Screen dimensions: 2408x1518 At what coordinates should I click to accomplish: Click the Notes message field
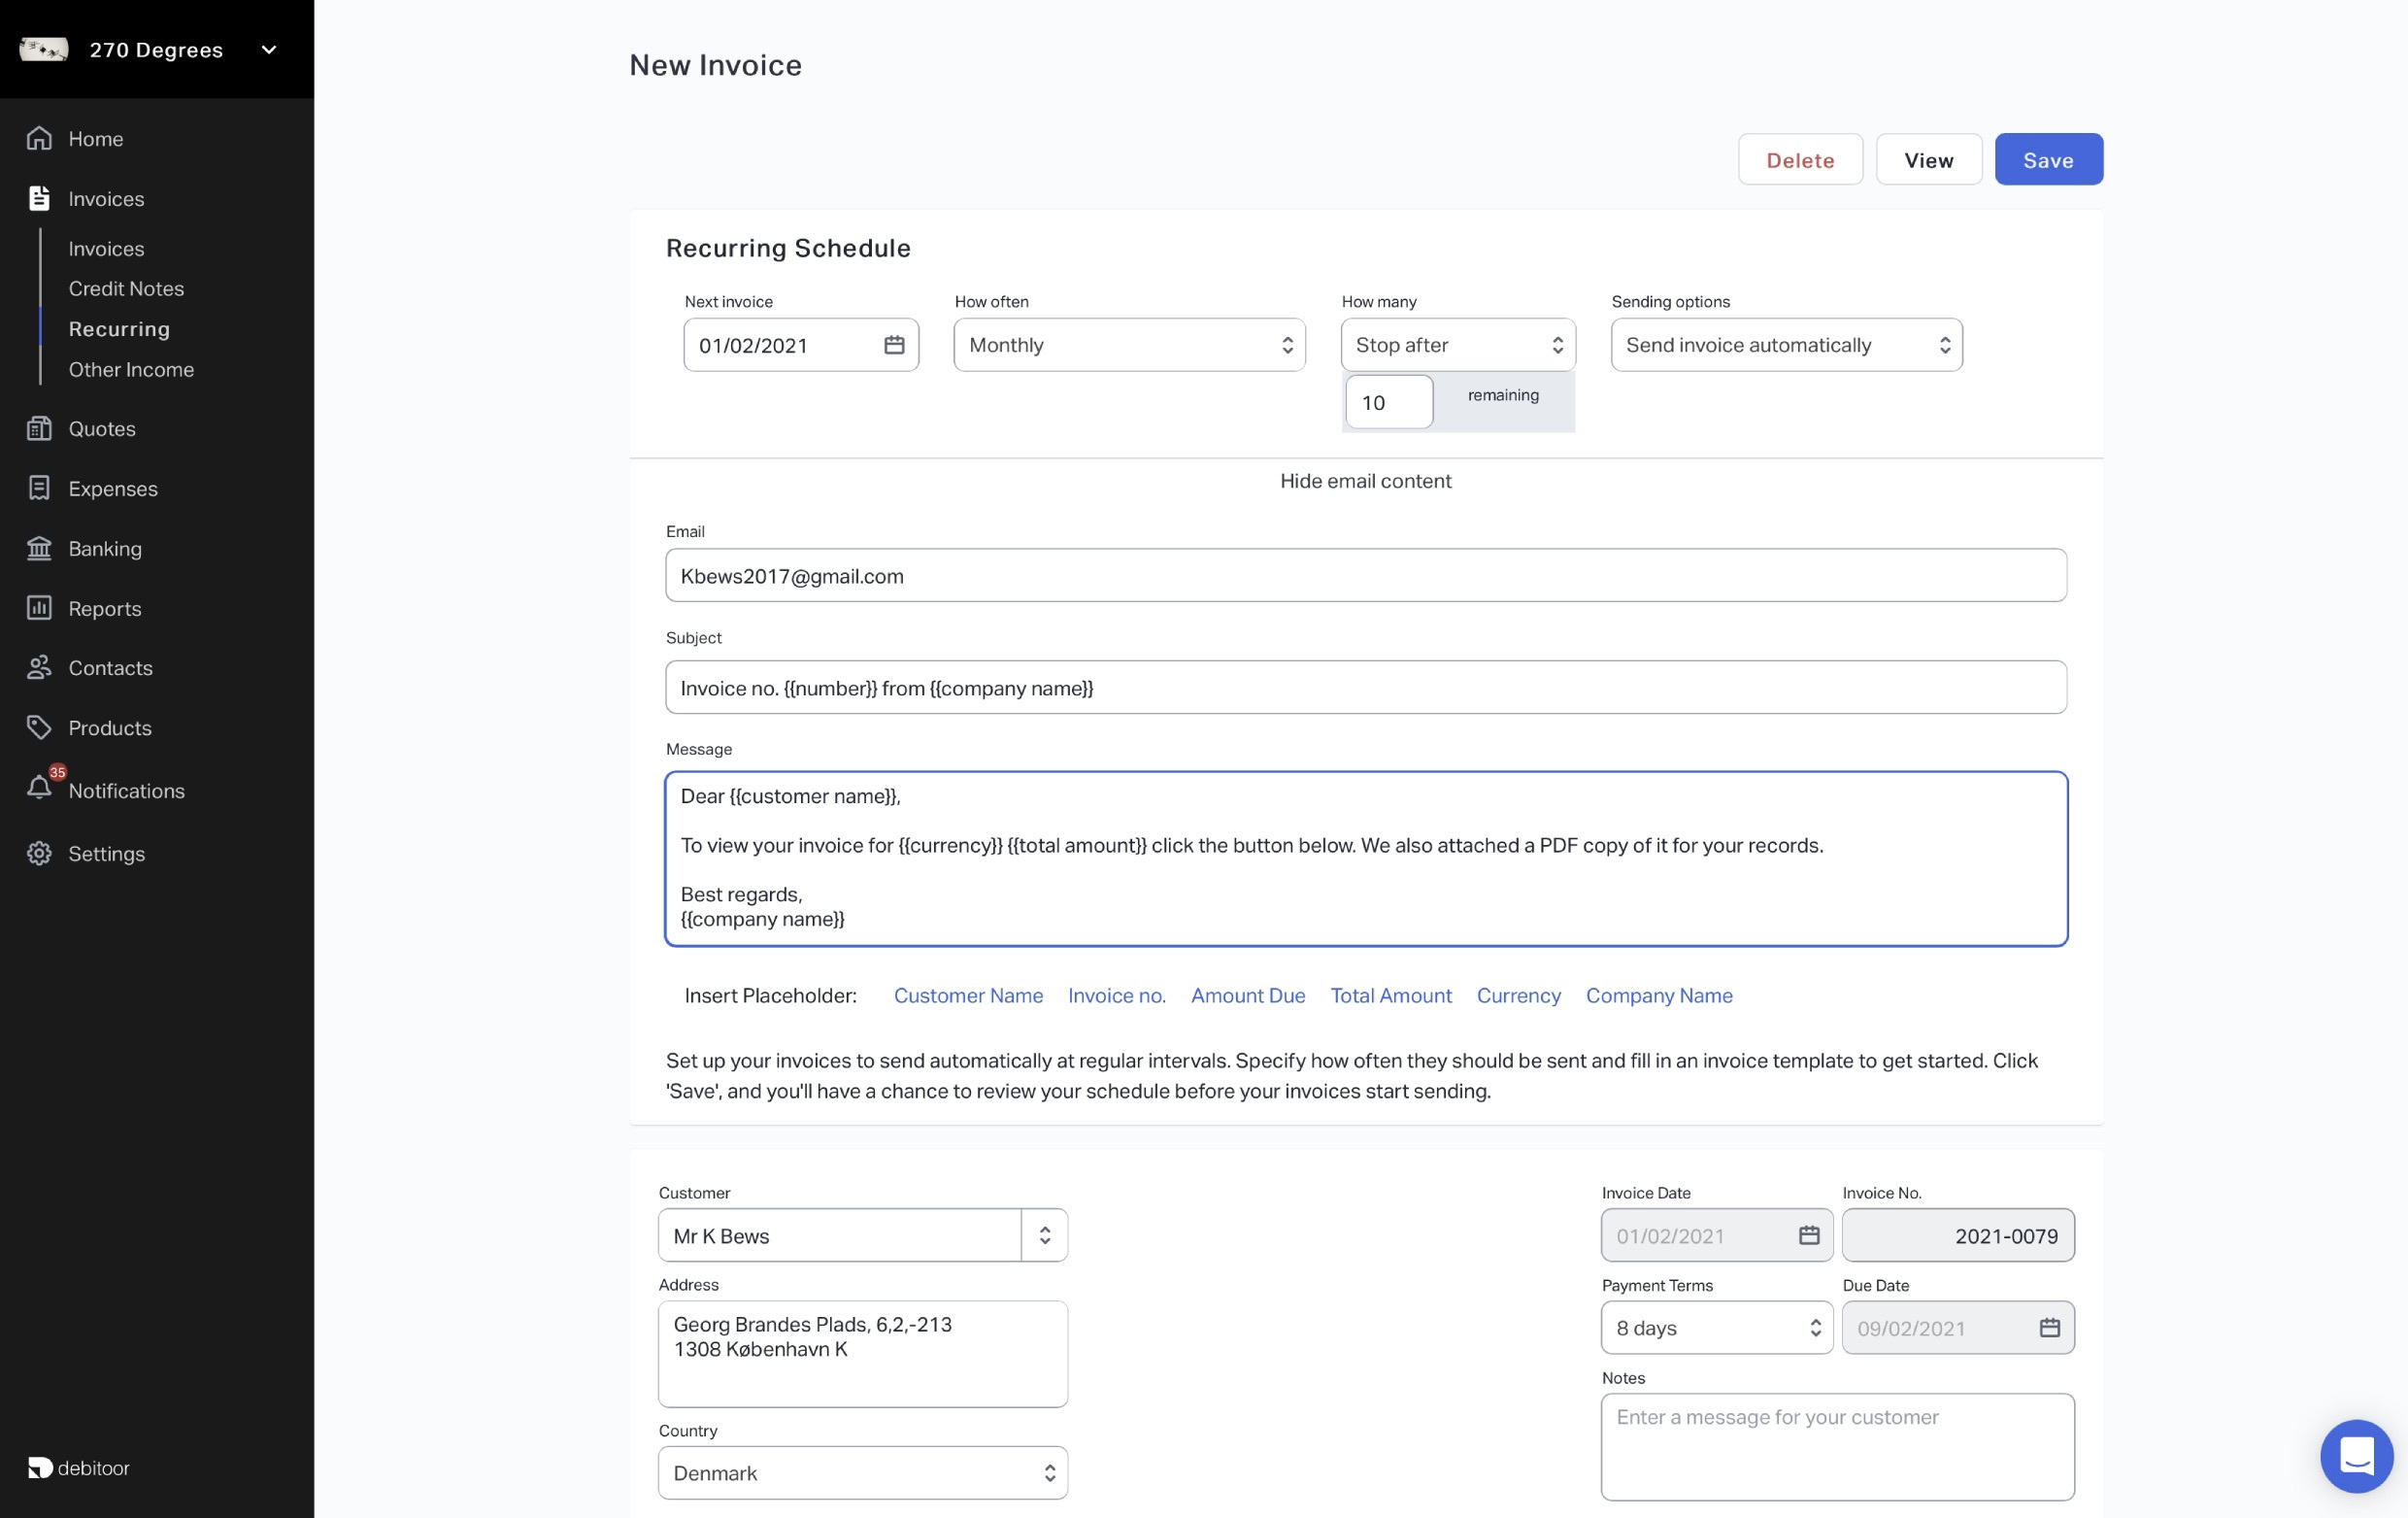[1836, 1447]
